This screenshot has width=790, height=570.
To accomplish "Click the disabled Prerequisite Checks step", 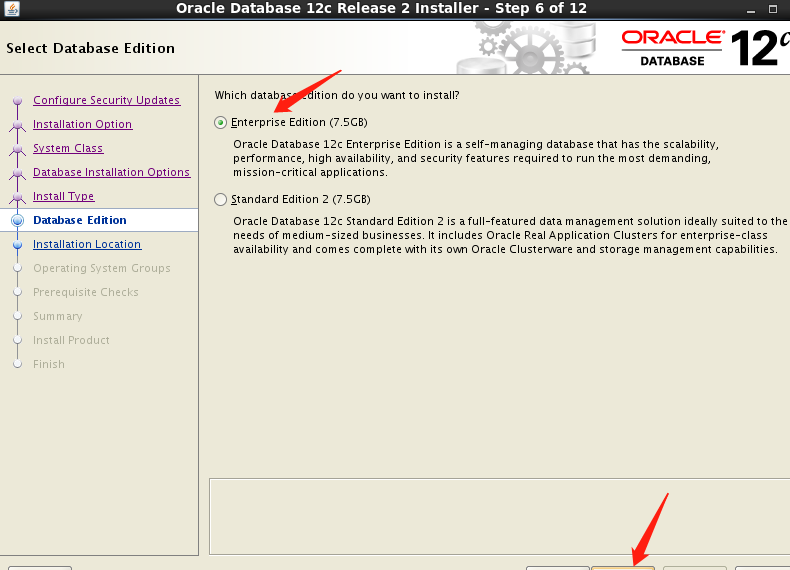I will click(x=86, y=292).
